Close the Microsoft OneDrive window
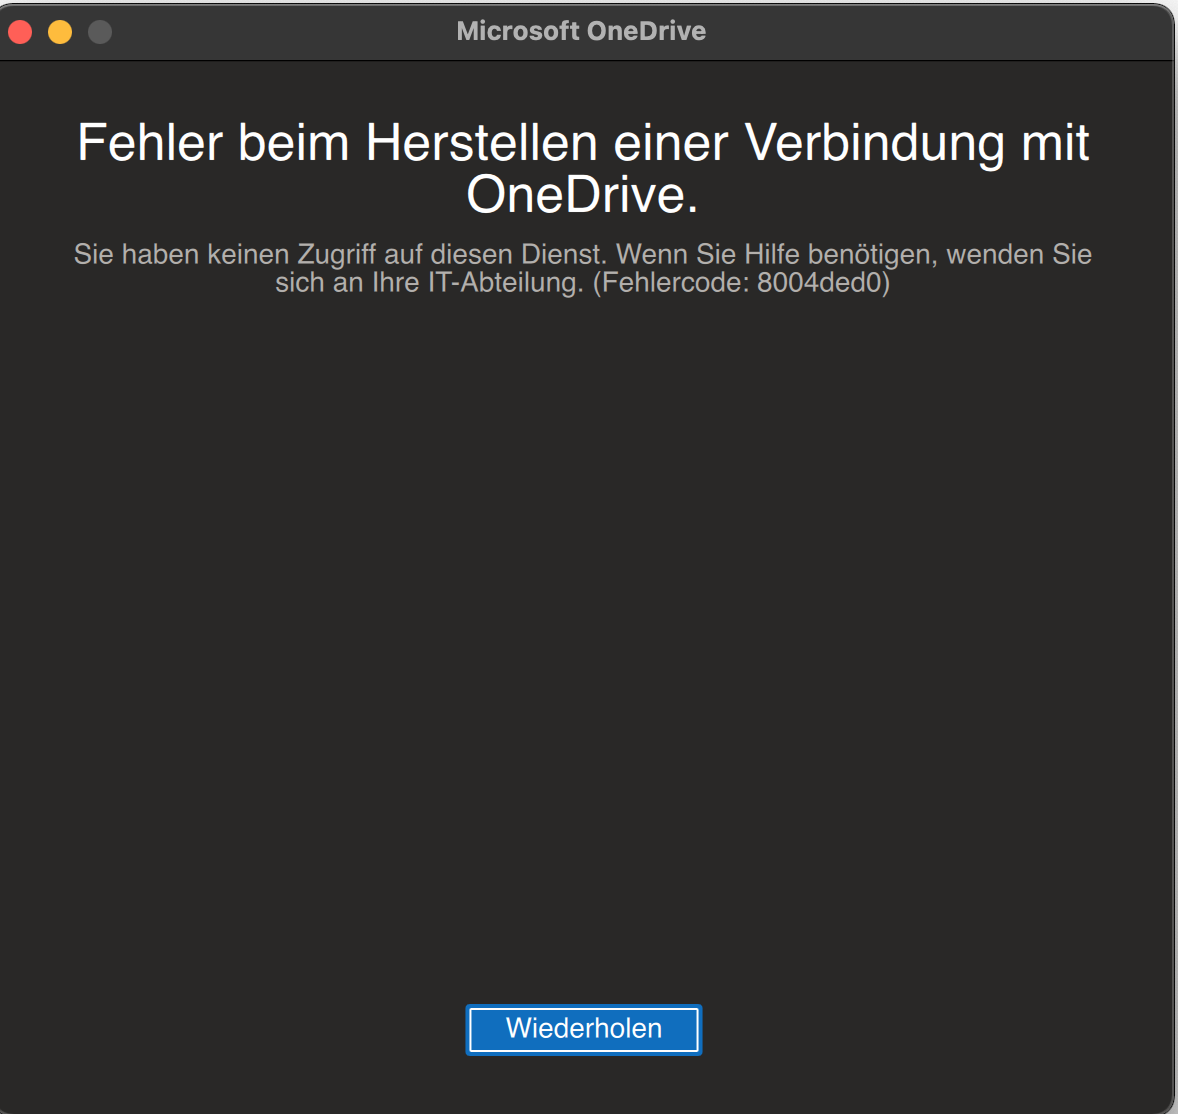Viewport: 1178px width, 1114px height. [x=20, y=32]
